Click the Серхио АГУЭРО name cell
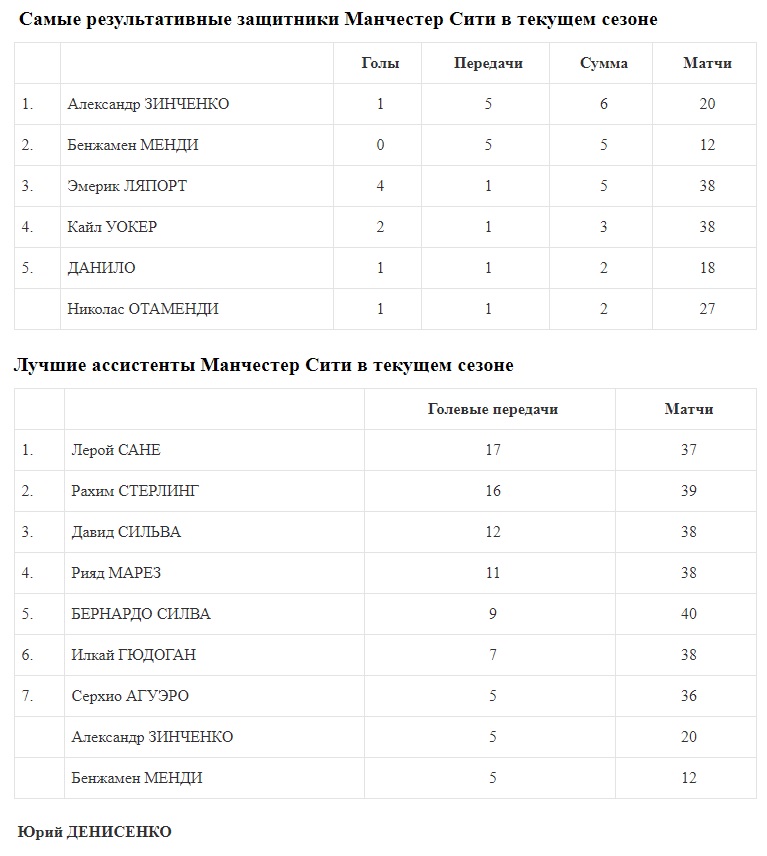This screenshot has width=767, height=856. 130,696
